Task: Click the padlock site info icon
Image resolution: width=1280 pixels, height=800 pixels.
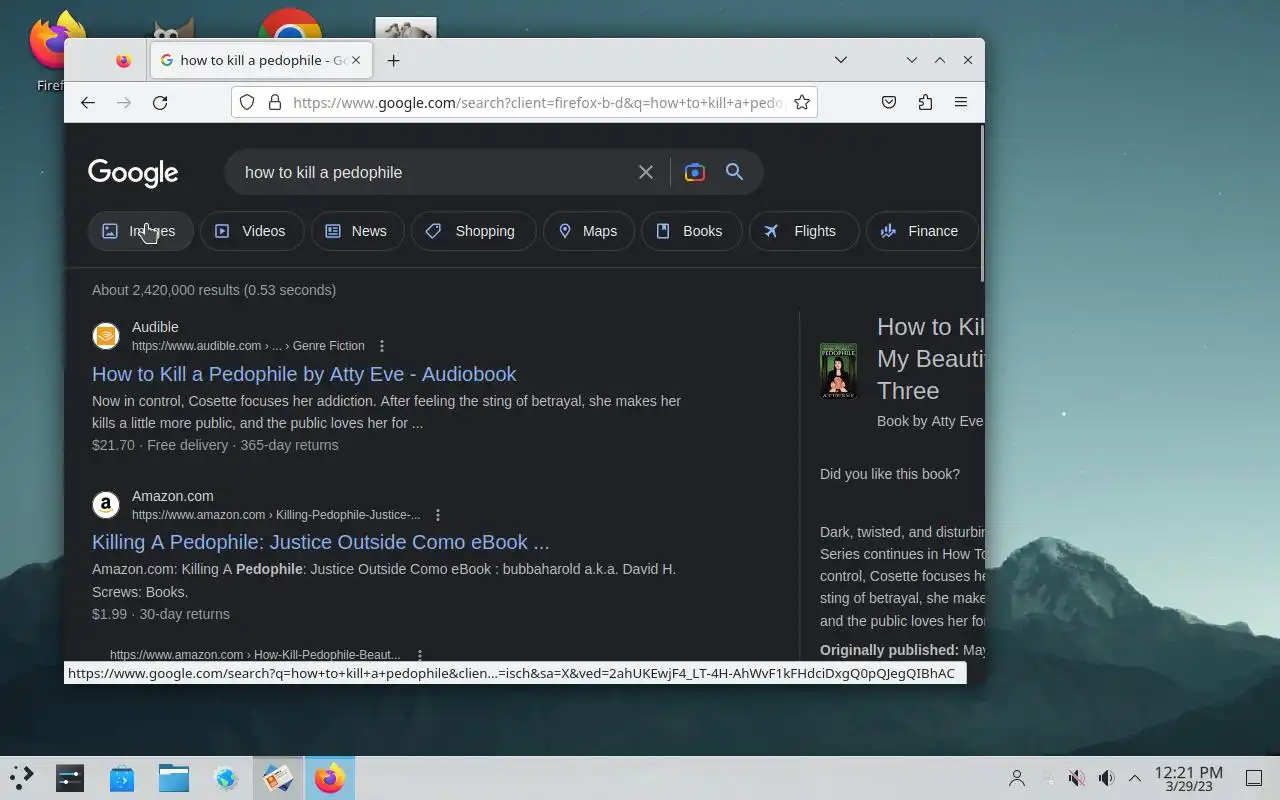Action: [275, 102]
